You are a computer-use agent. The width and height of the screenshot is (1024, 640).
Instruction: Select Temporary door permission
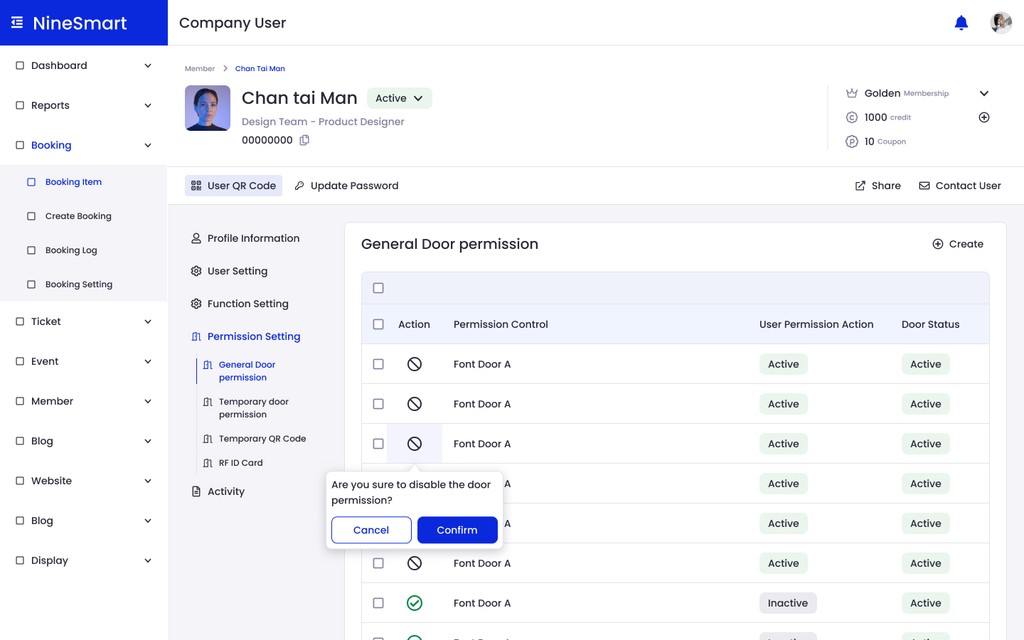[x=246, y=408]
